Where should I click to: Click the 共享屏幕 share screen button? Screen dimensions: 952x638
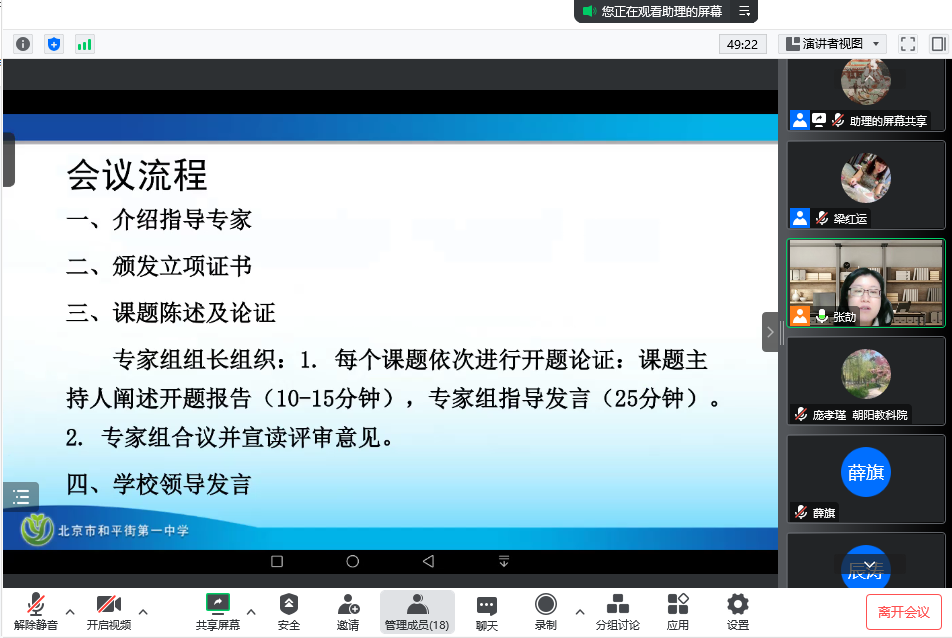pyautogui.click(x=217, y=612)
